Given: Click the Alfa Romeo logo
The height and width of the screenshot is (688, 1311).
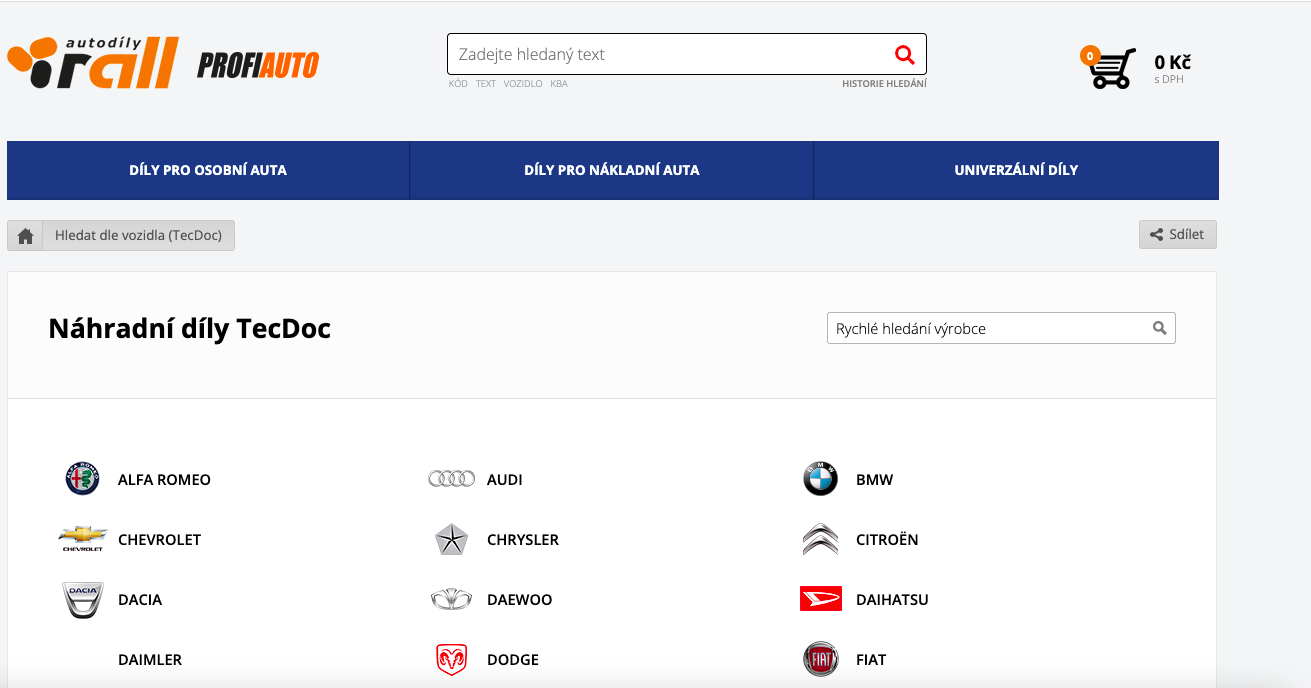Looking at the screenshot, I should [x=83, y=479].
